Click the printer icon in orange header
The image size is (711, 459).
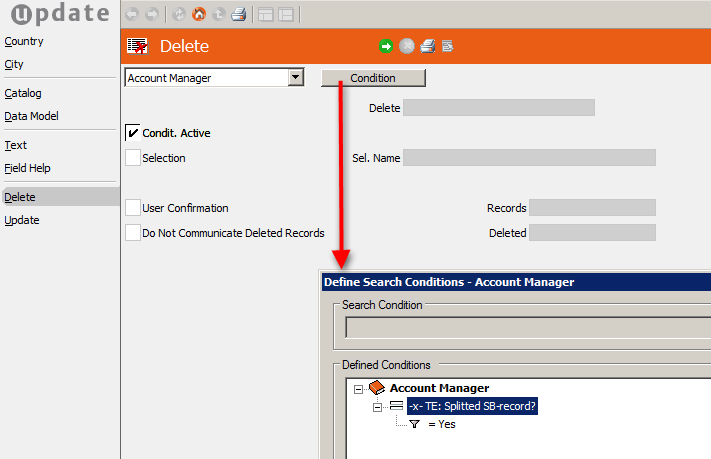(x=427, y=46)
